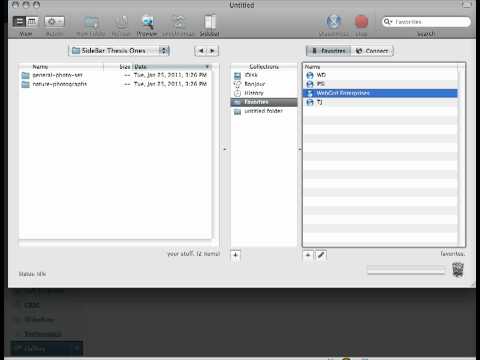Edit selected favorite with pencil icon
The image size is (480, 360).
click(321, 255)
